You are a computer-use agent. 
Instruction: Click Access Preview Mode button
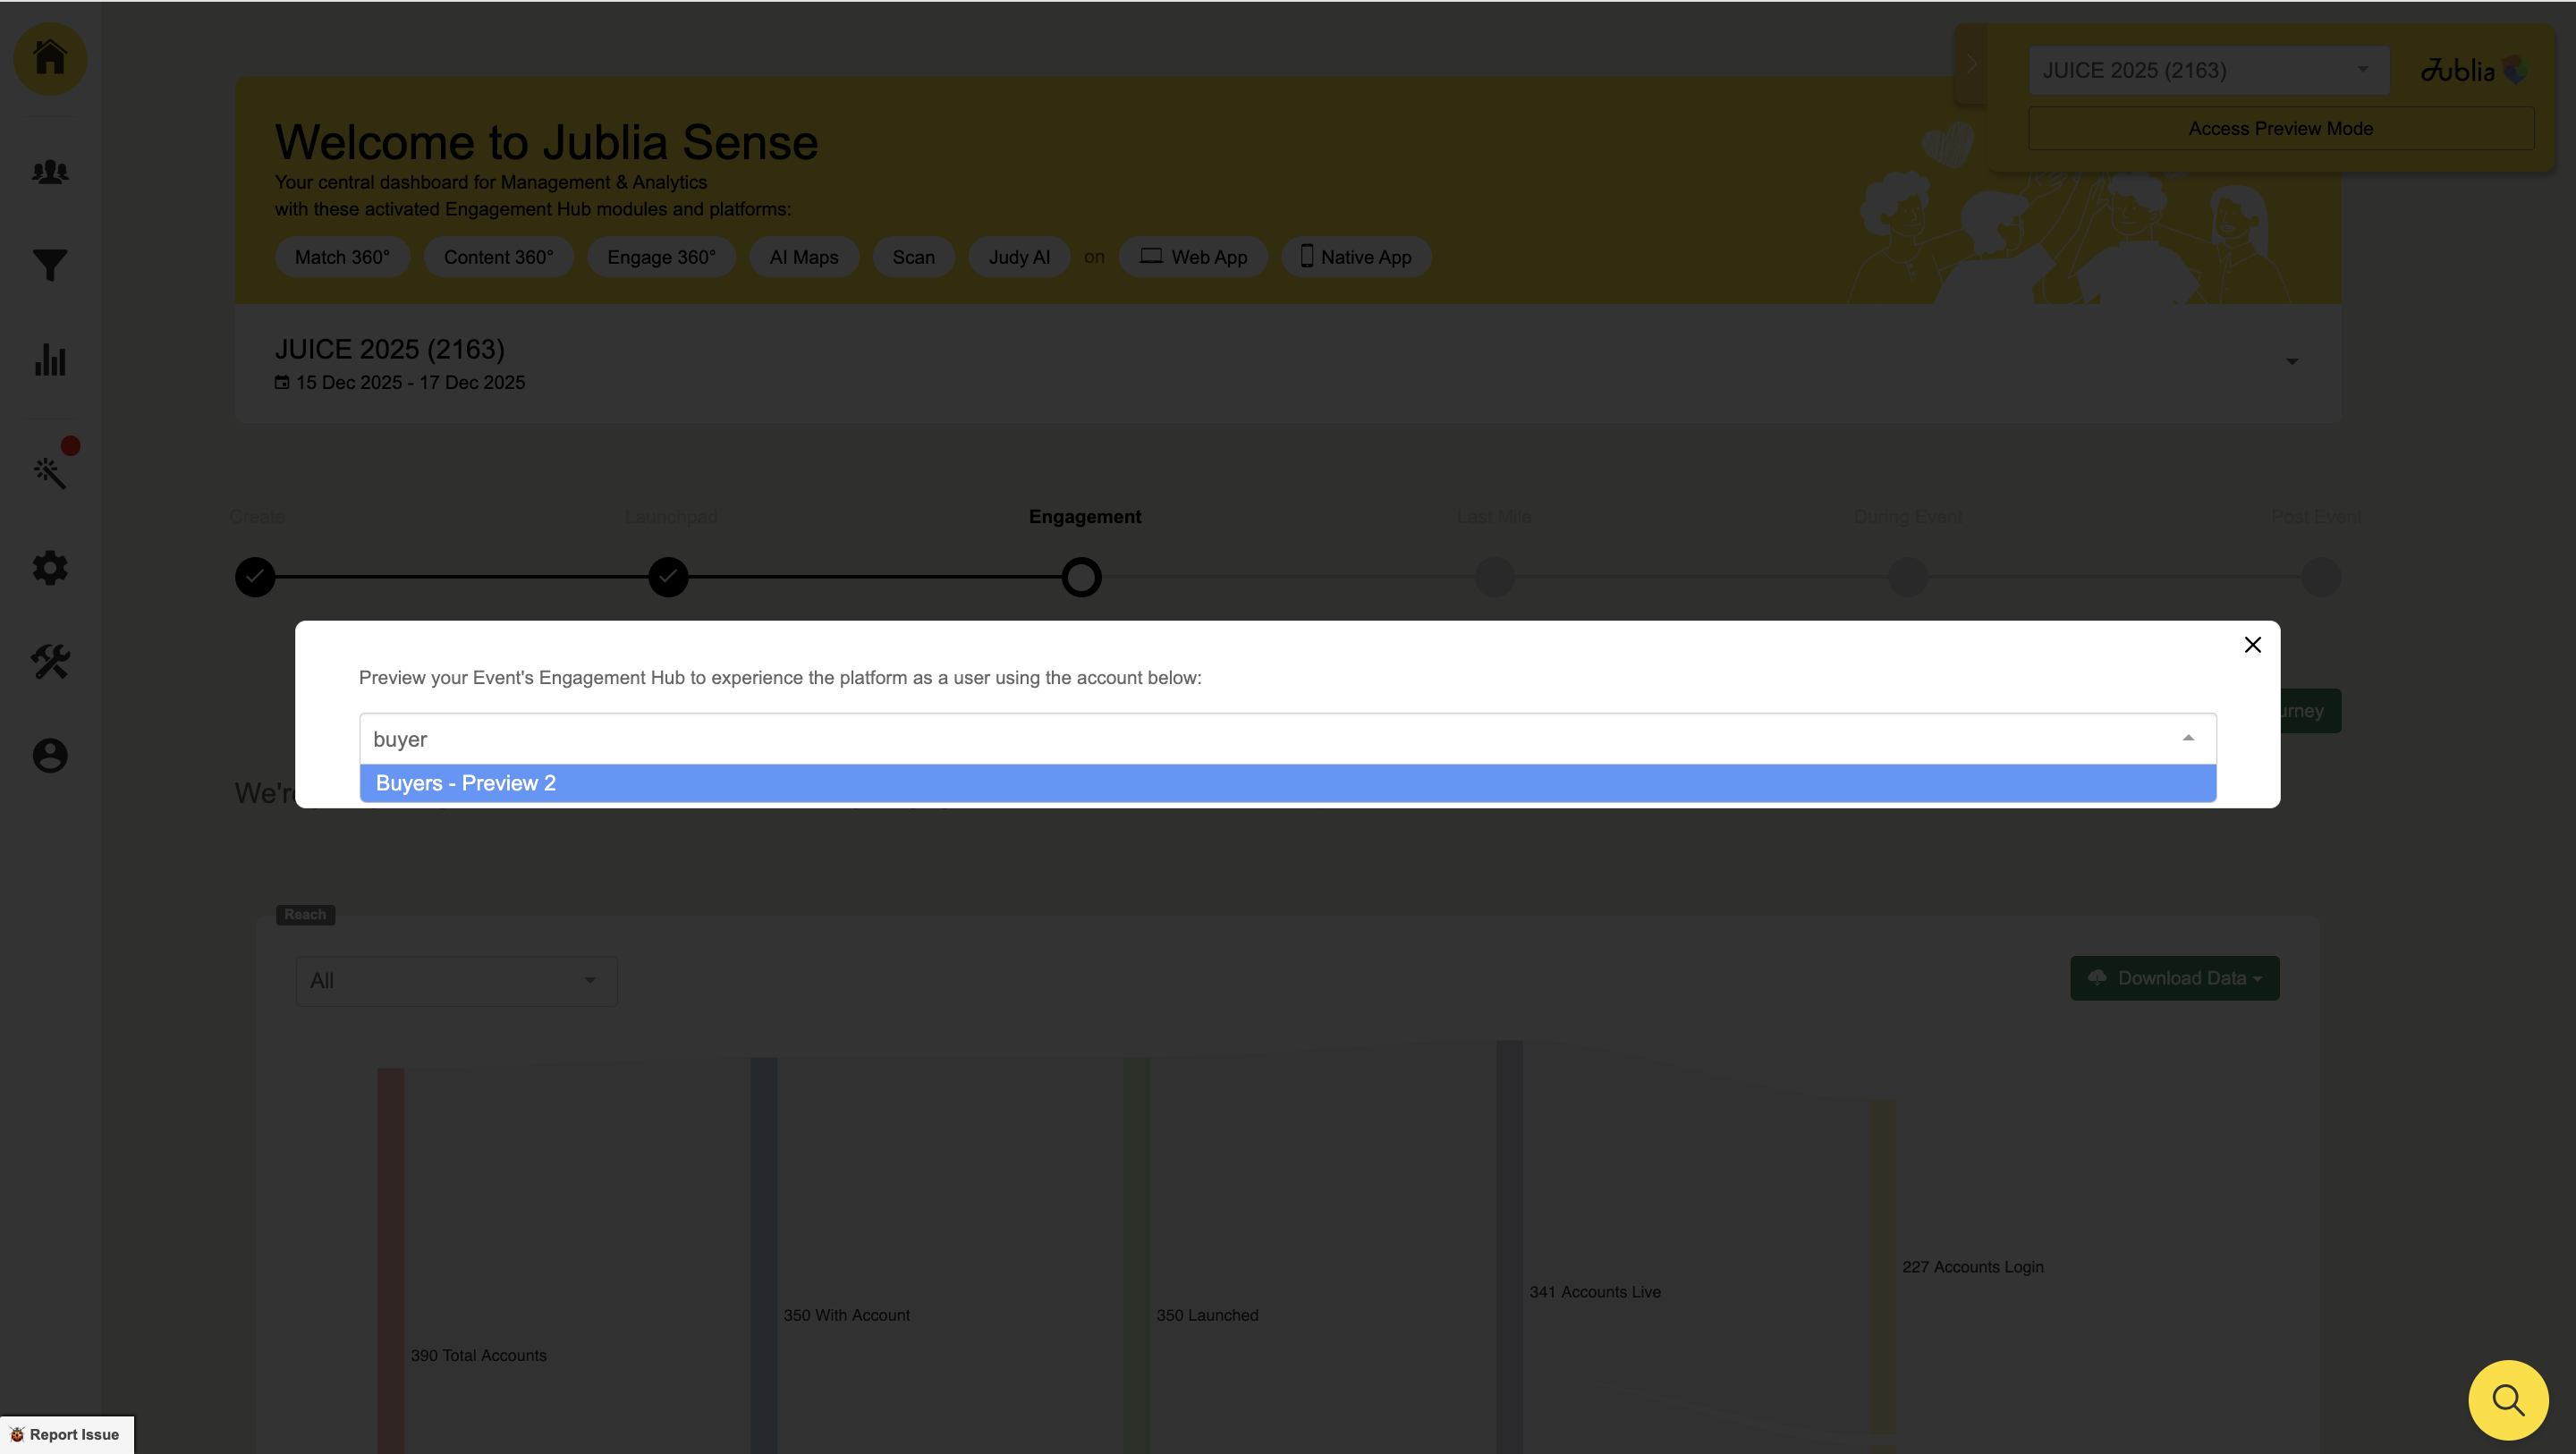point(2280,128)
